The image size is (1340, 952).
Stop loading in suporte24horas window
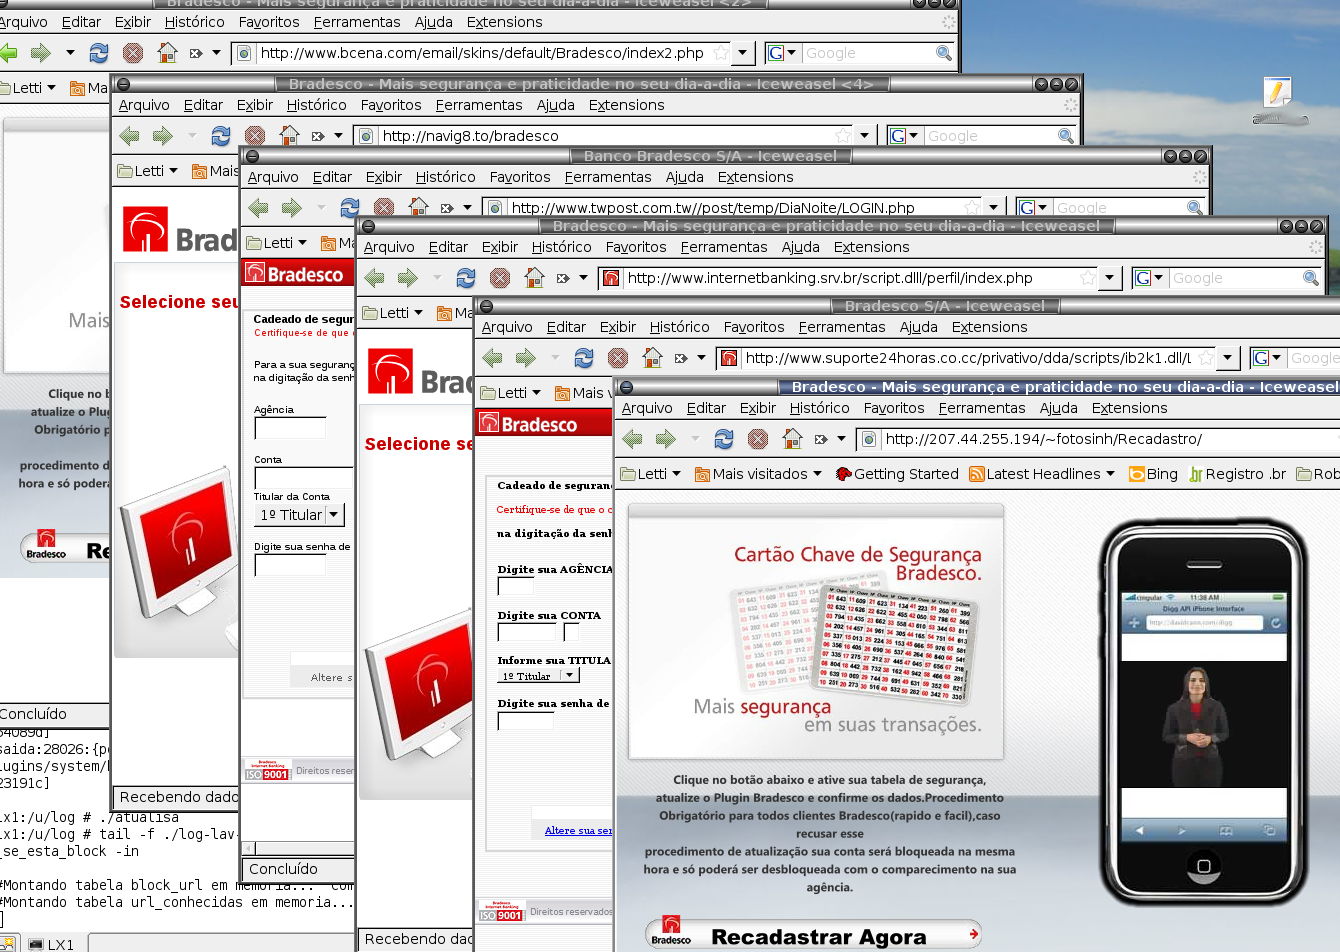[618, 357]
